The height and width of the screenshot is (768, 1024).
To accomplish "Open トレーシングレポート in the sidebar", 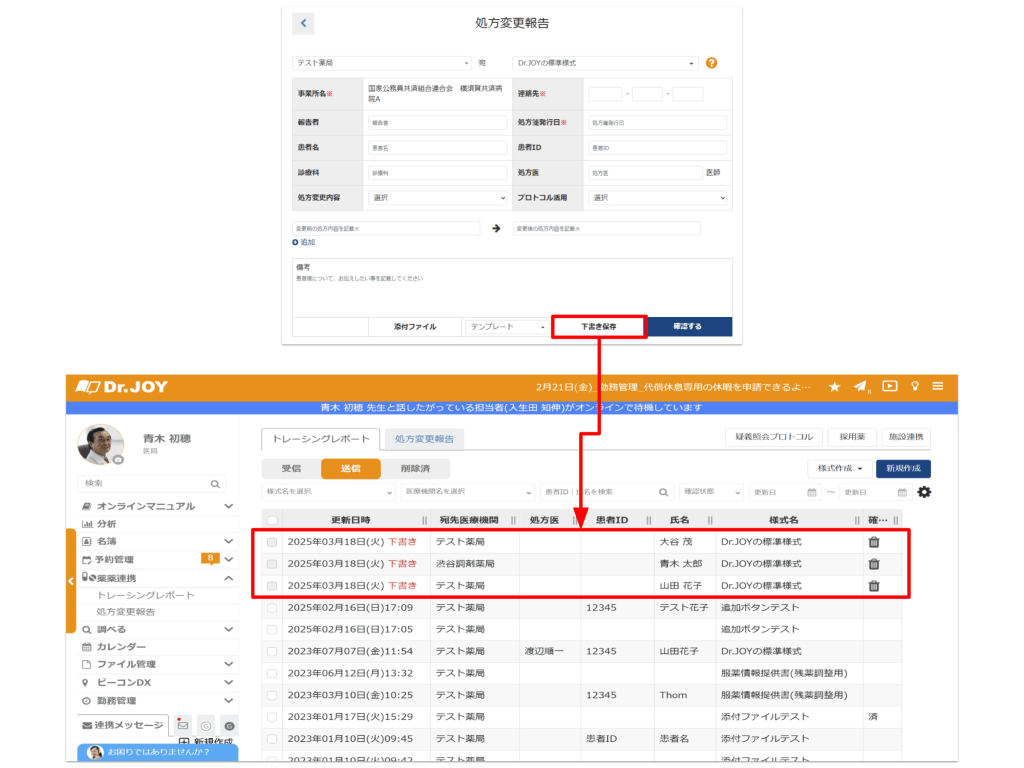I will coord(145,595).
